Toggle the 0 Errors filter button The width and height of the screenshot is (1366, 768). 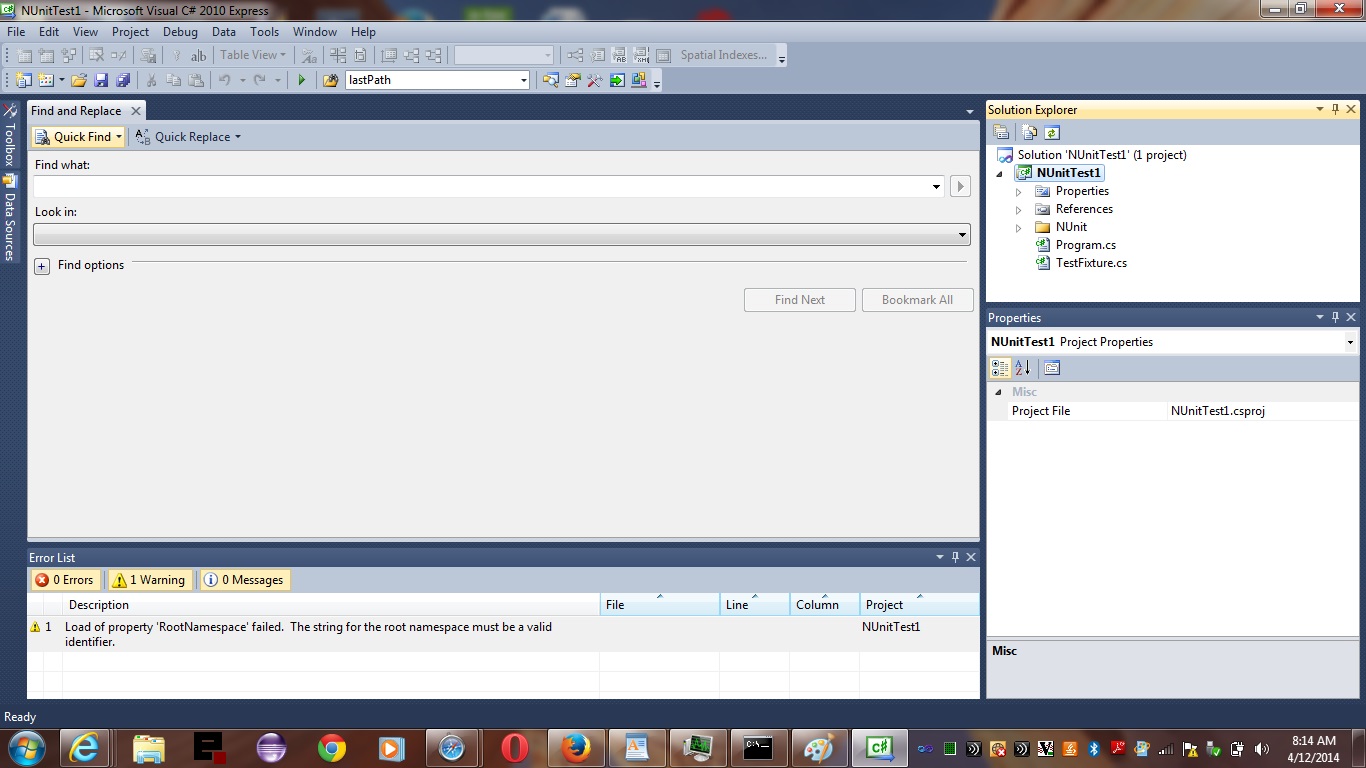point(65,580)
